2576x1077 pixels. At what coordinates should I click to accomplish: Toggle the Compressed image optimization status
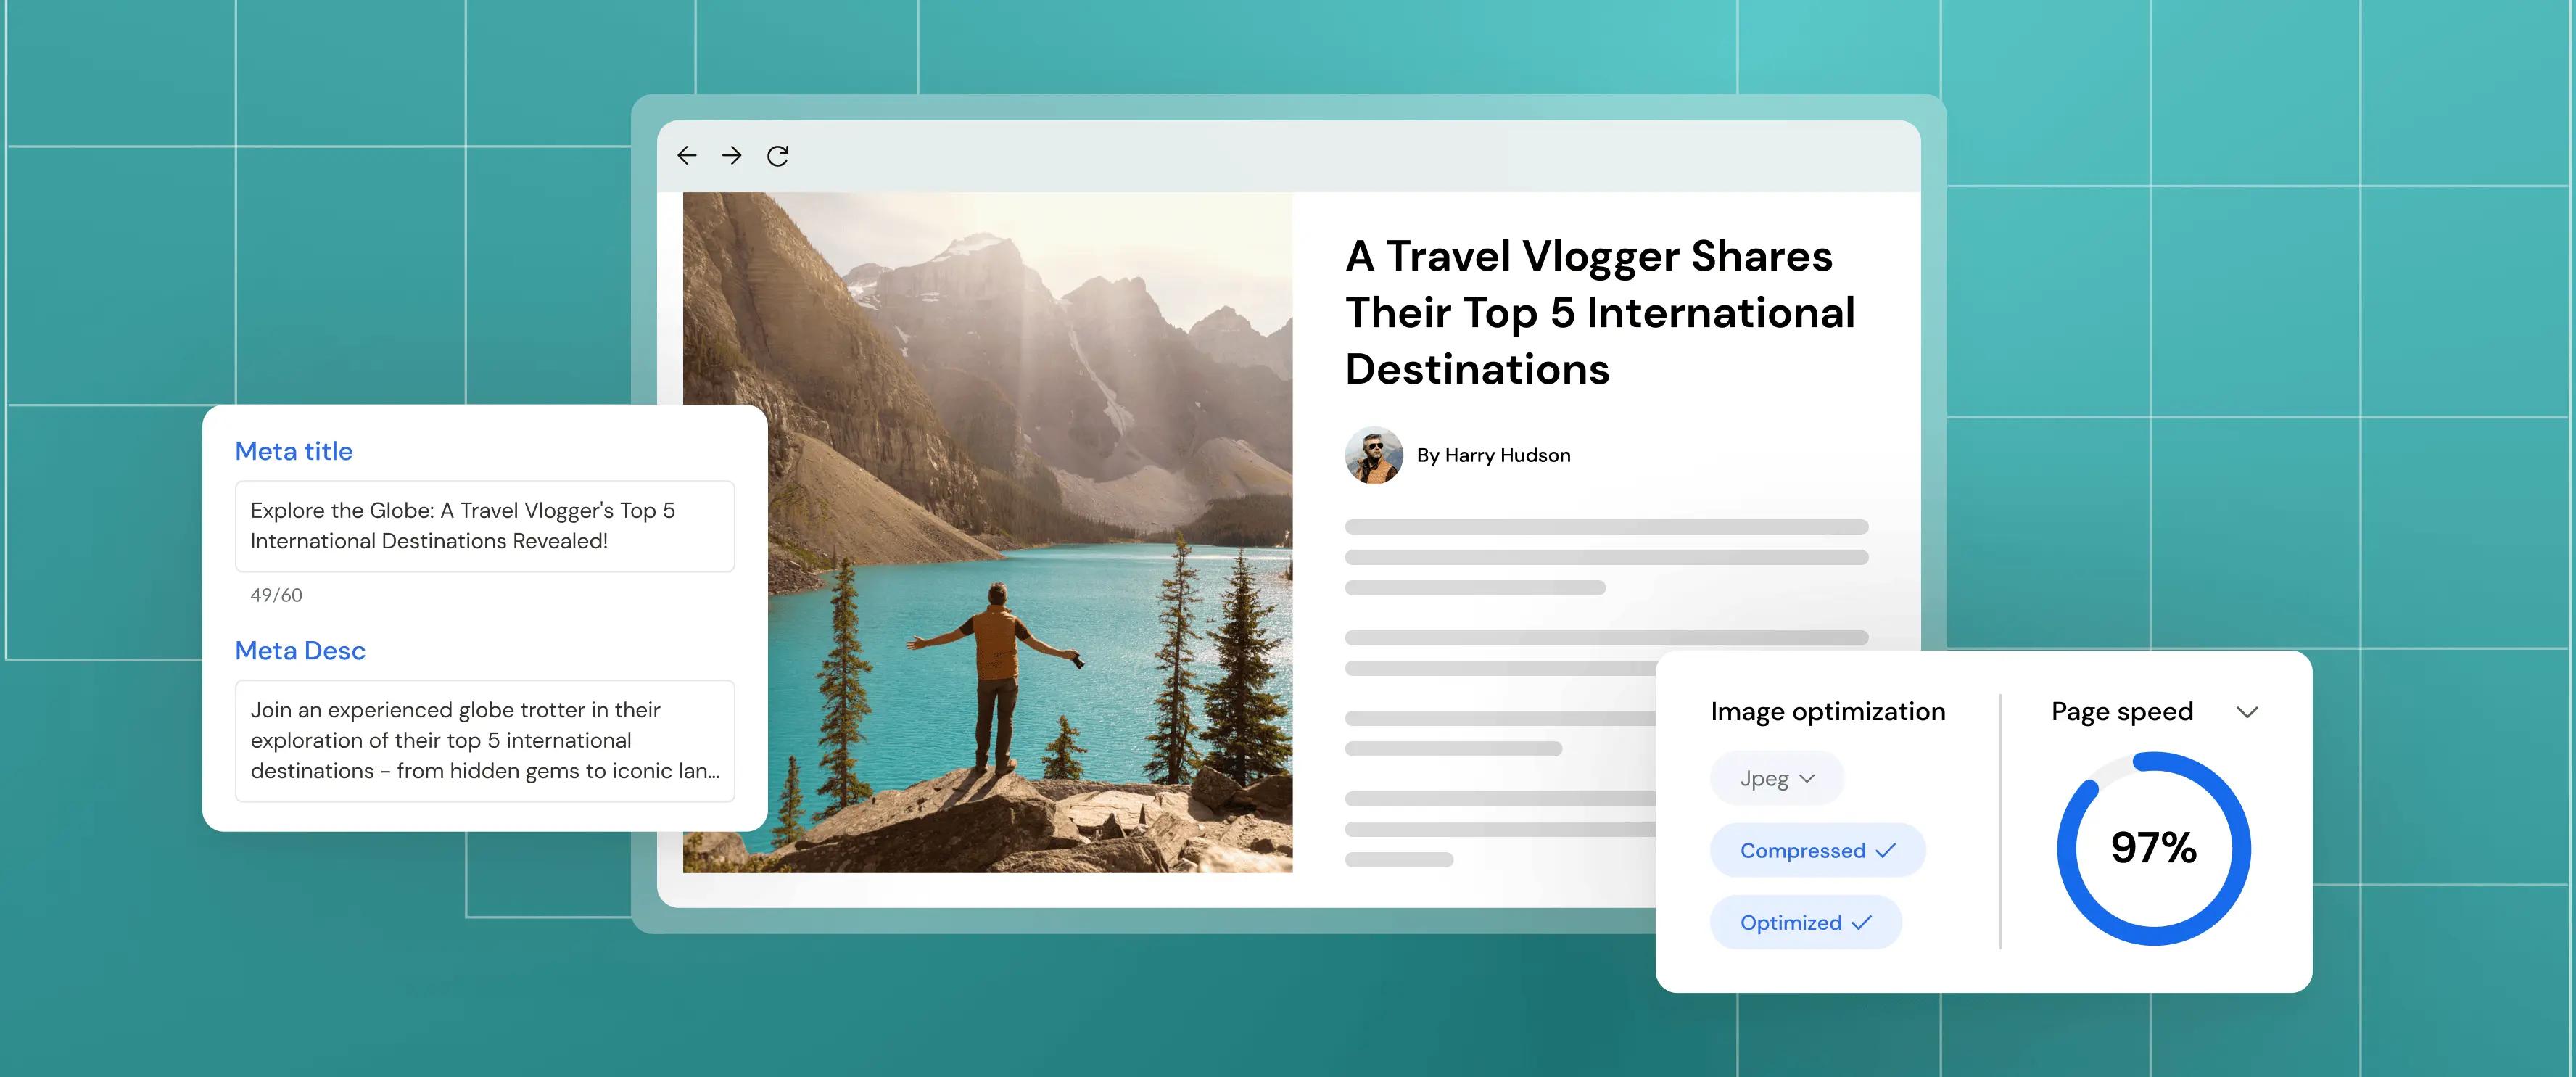[x=1817, y=850]
